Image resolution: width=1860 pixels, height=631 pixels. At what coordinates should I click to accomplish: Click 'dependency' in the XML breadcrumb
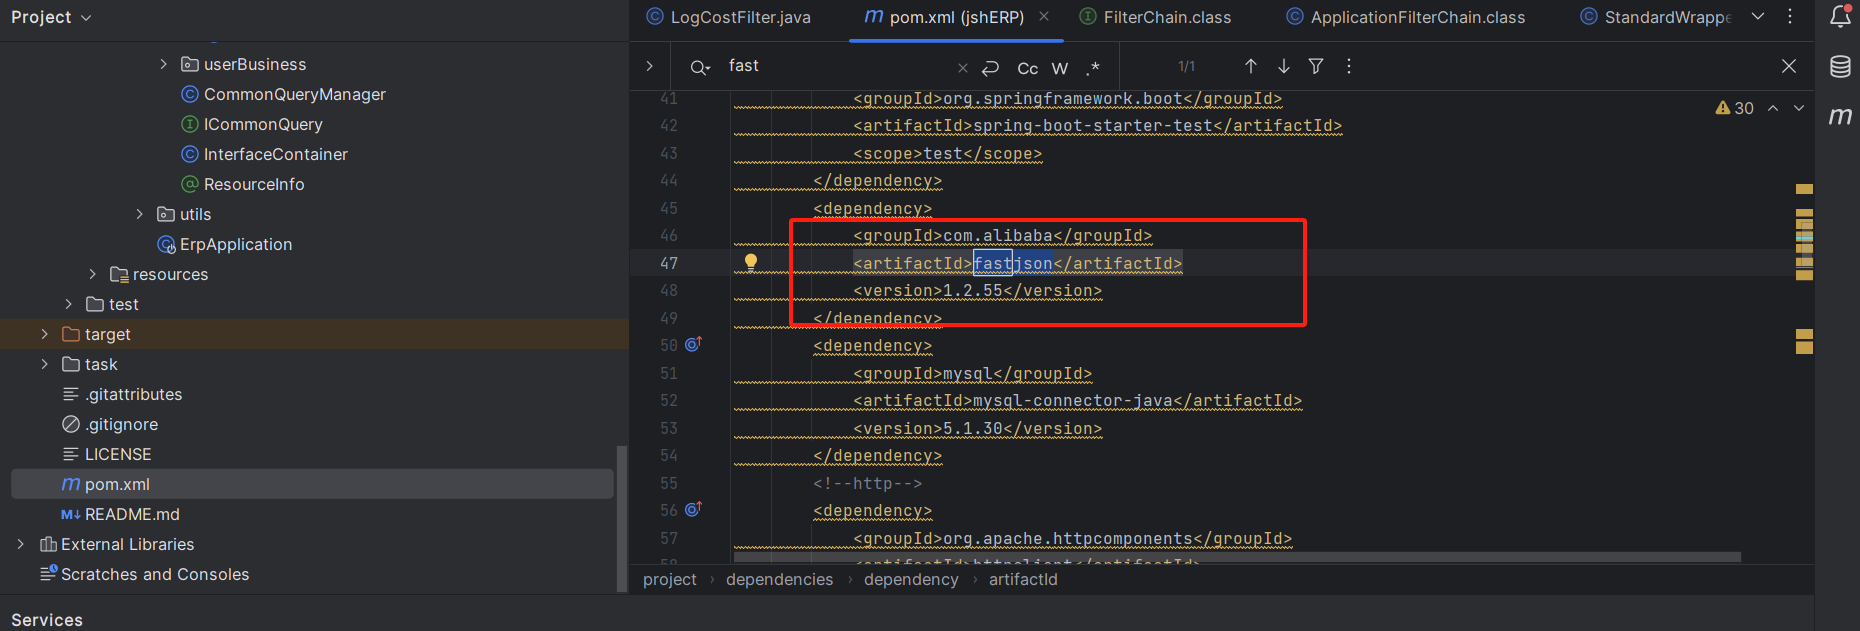[911, 579]
